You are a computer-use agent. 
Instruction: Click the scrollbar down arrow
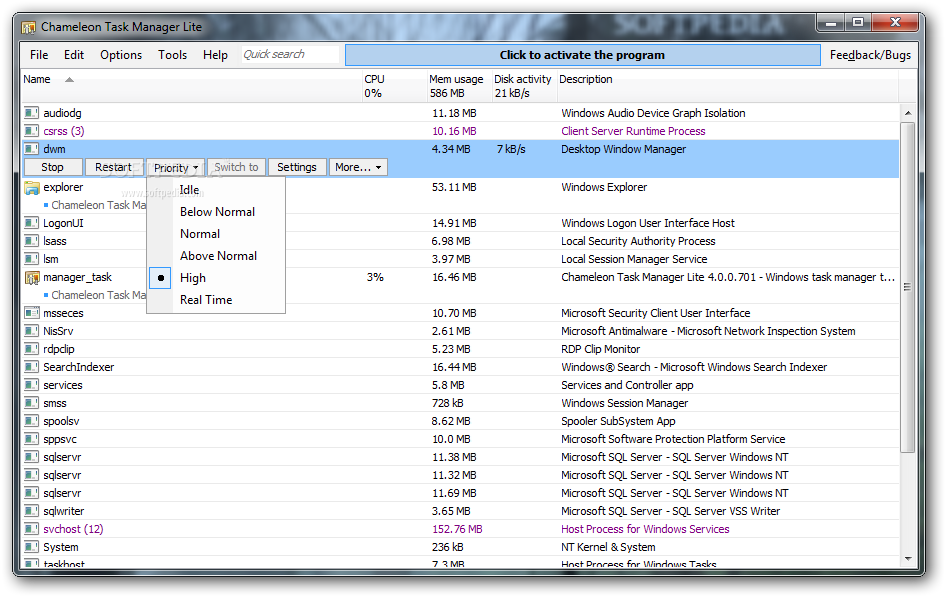pyautogui.click(x=908, y=559)
